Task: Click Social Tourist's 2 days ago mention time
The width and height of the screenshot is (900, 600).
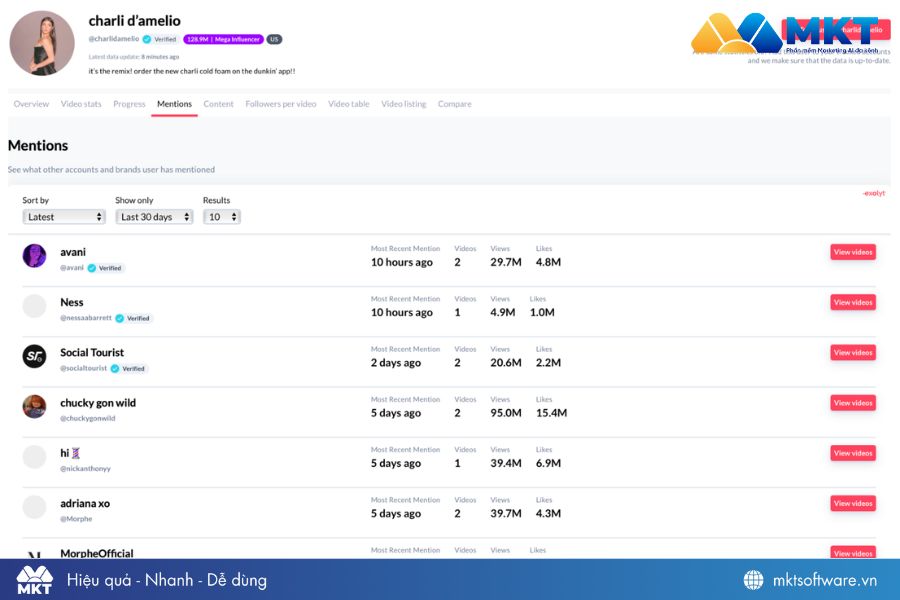Action: coord(395,363)
